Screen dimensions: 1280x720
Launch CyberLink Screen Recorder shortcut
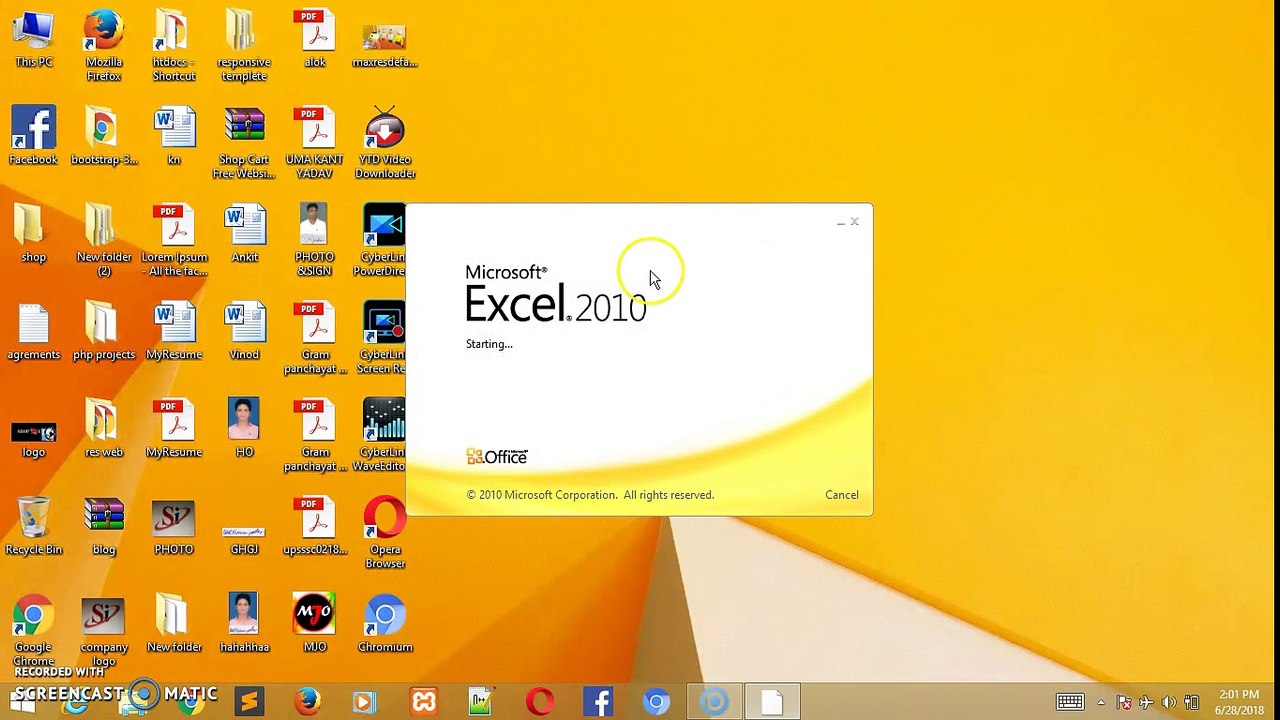click(383, 338)
